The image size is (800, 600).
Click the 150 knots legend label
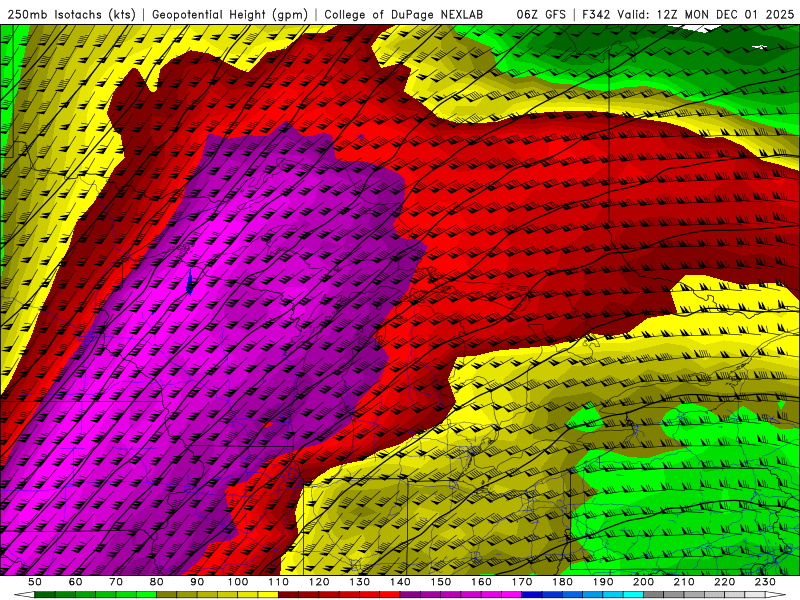click(x=441, y=582)
